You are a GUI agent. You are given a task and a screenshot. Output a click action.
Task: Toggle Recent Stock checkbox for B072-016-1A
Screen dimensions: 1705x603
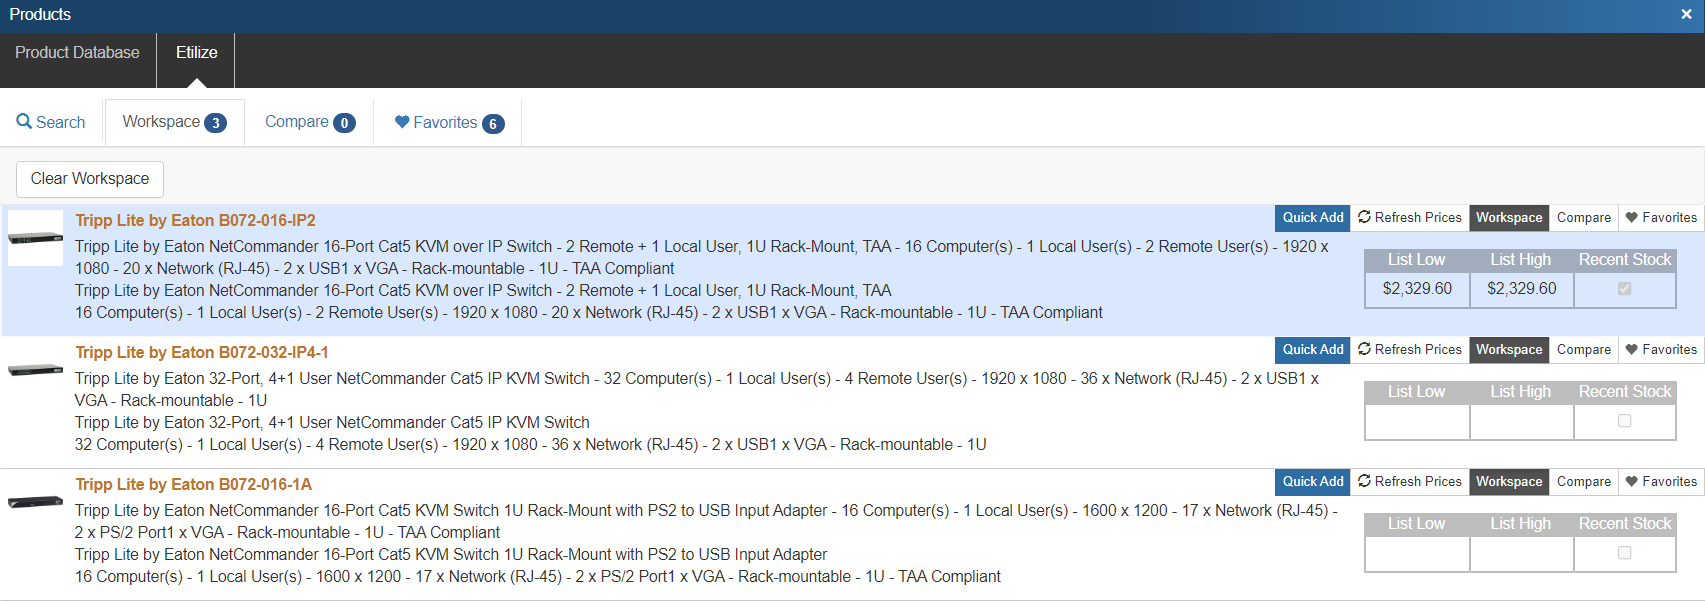(1624, 553)
